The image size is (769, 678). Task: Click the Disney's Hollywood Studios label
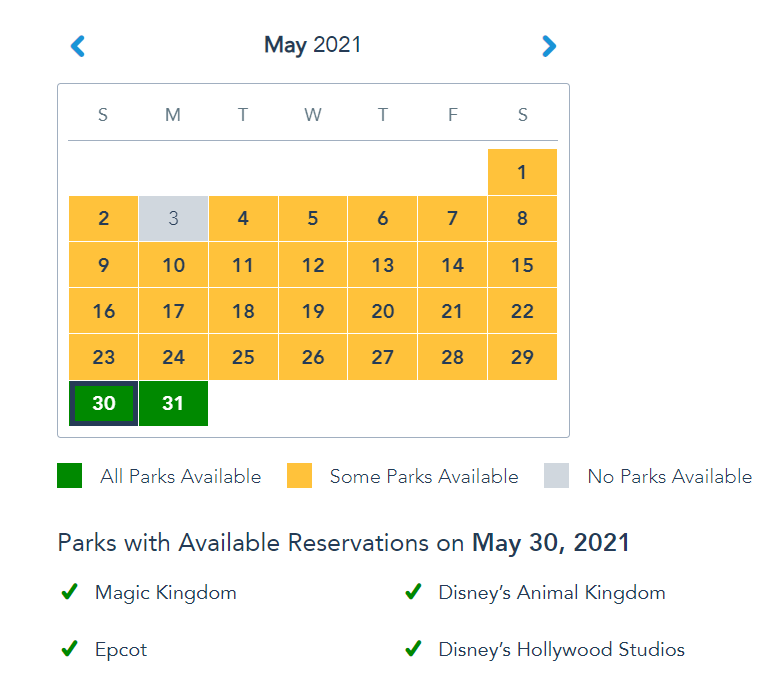[x=561, y=649]
